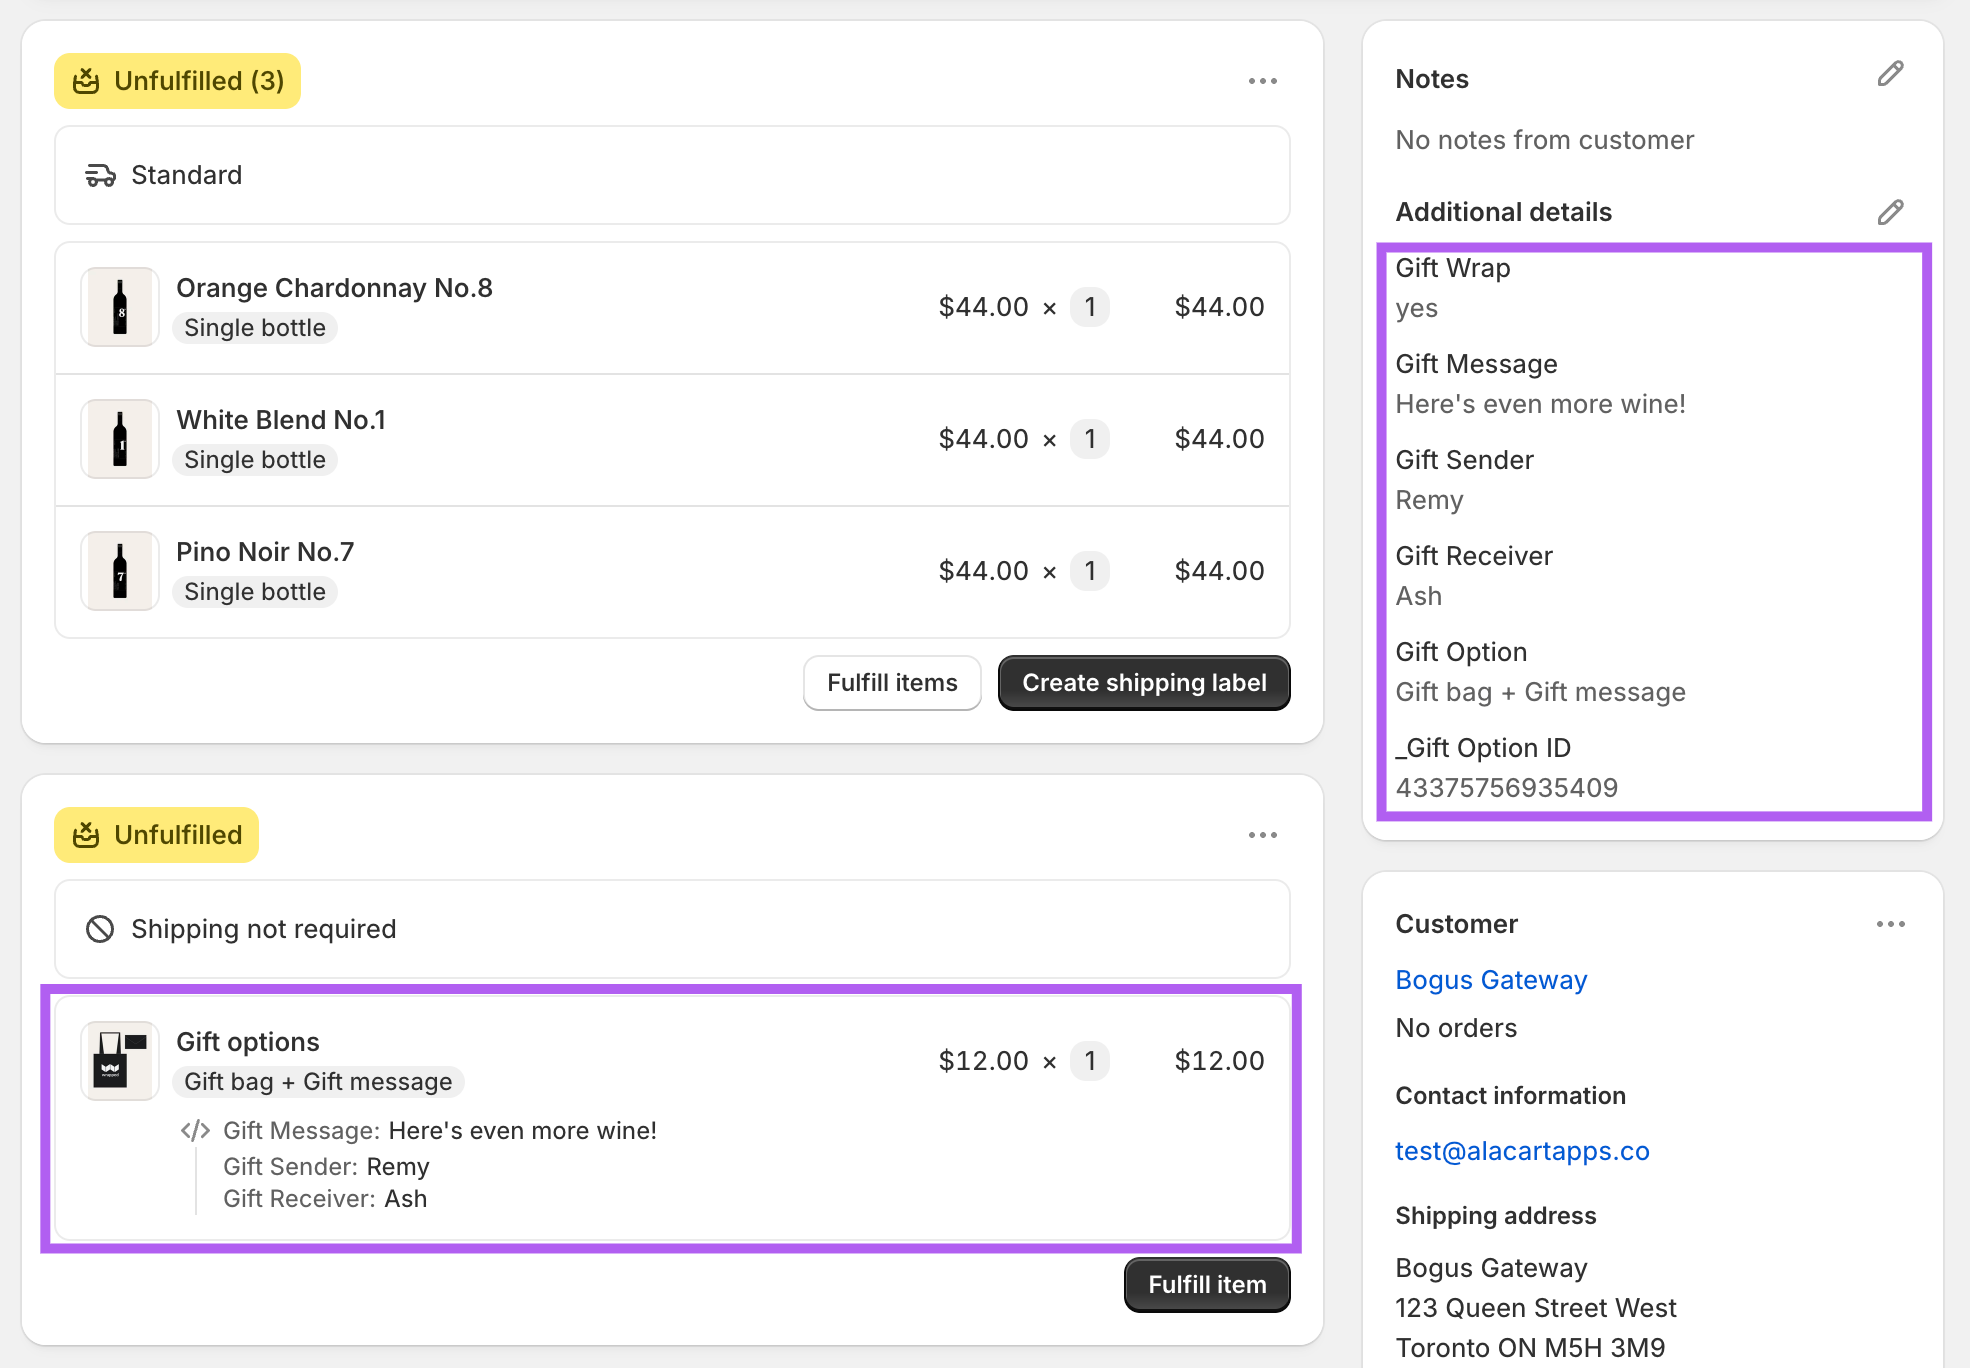Open more actions menu for gift fulfillment card
The width and height of the screenshot is (1970, 1368).
1262,835
